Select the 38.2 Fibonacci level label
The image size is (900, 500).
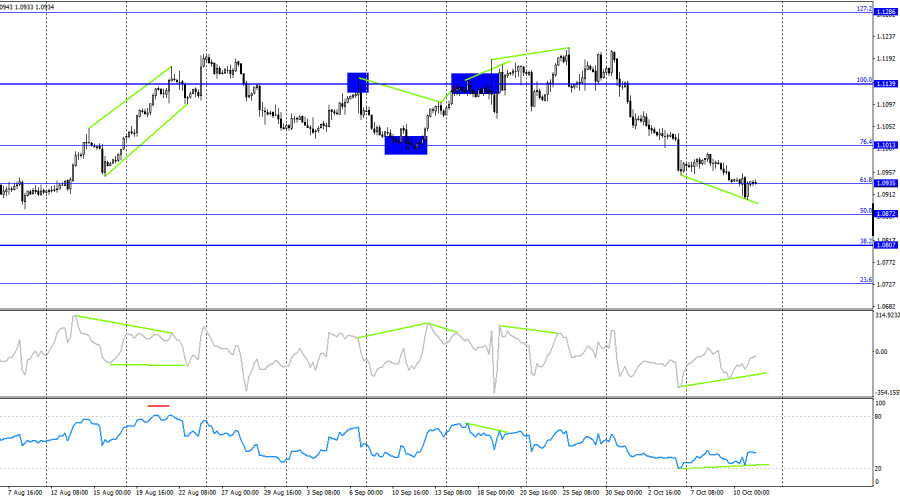866,242
